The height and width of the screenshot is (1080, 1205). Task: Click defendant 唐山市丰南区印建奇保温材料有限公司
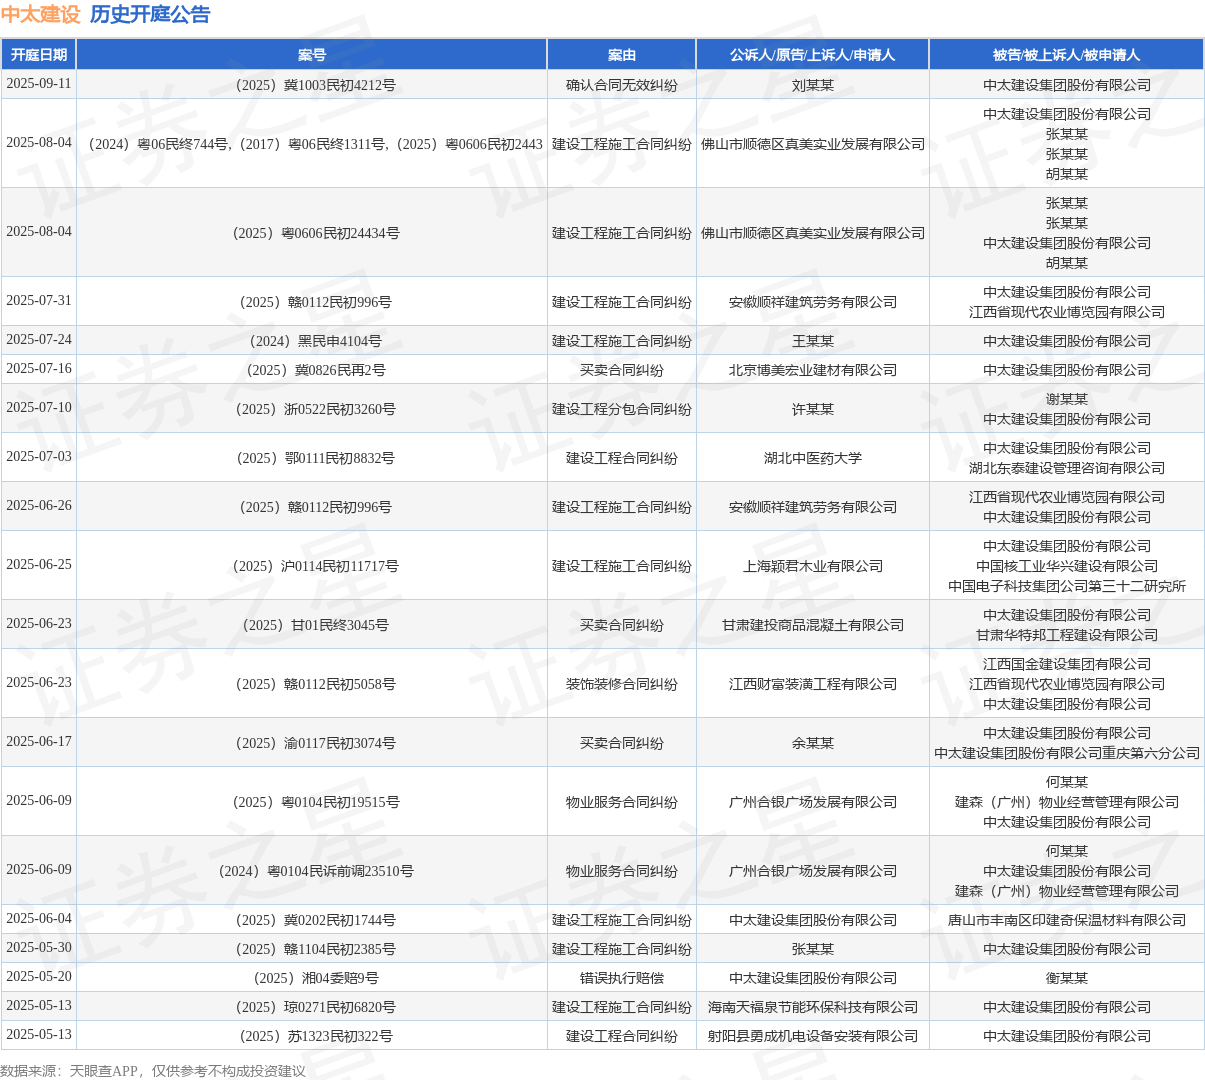click(1067, 920)
